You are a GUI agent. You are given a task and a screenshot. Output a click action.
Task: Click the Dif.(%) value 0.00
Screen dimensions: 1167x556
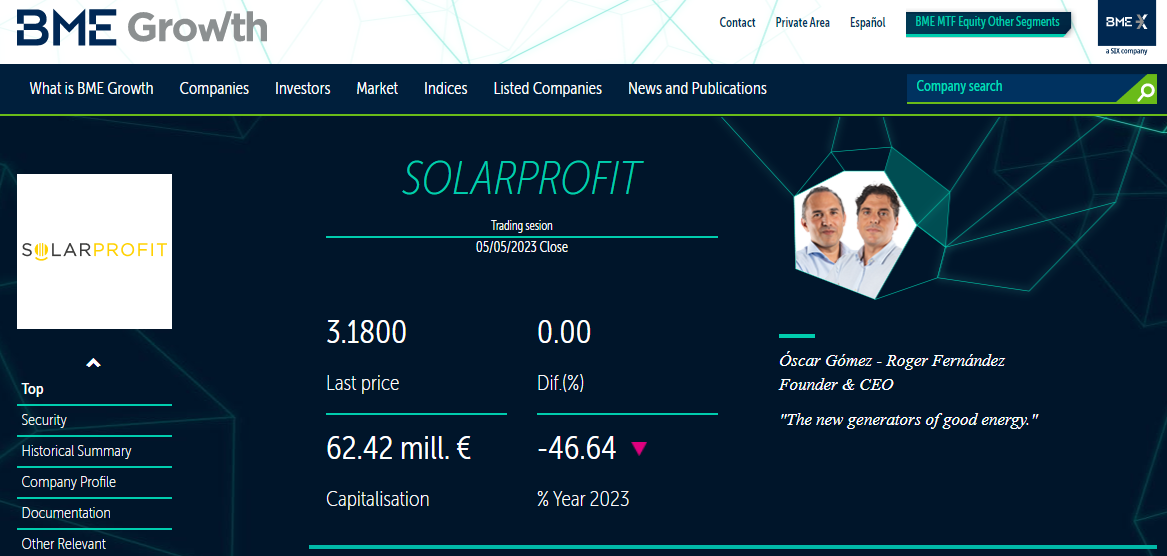564,332
